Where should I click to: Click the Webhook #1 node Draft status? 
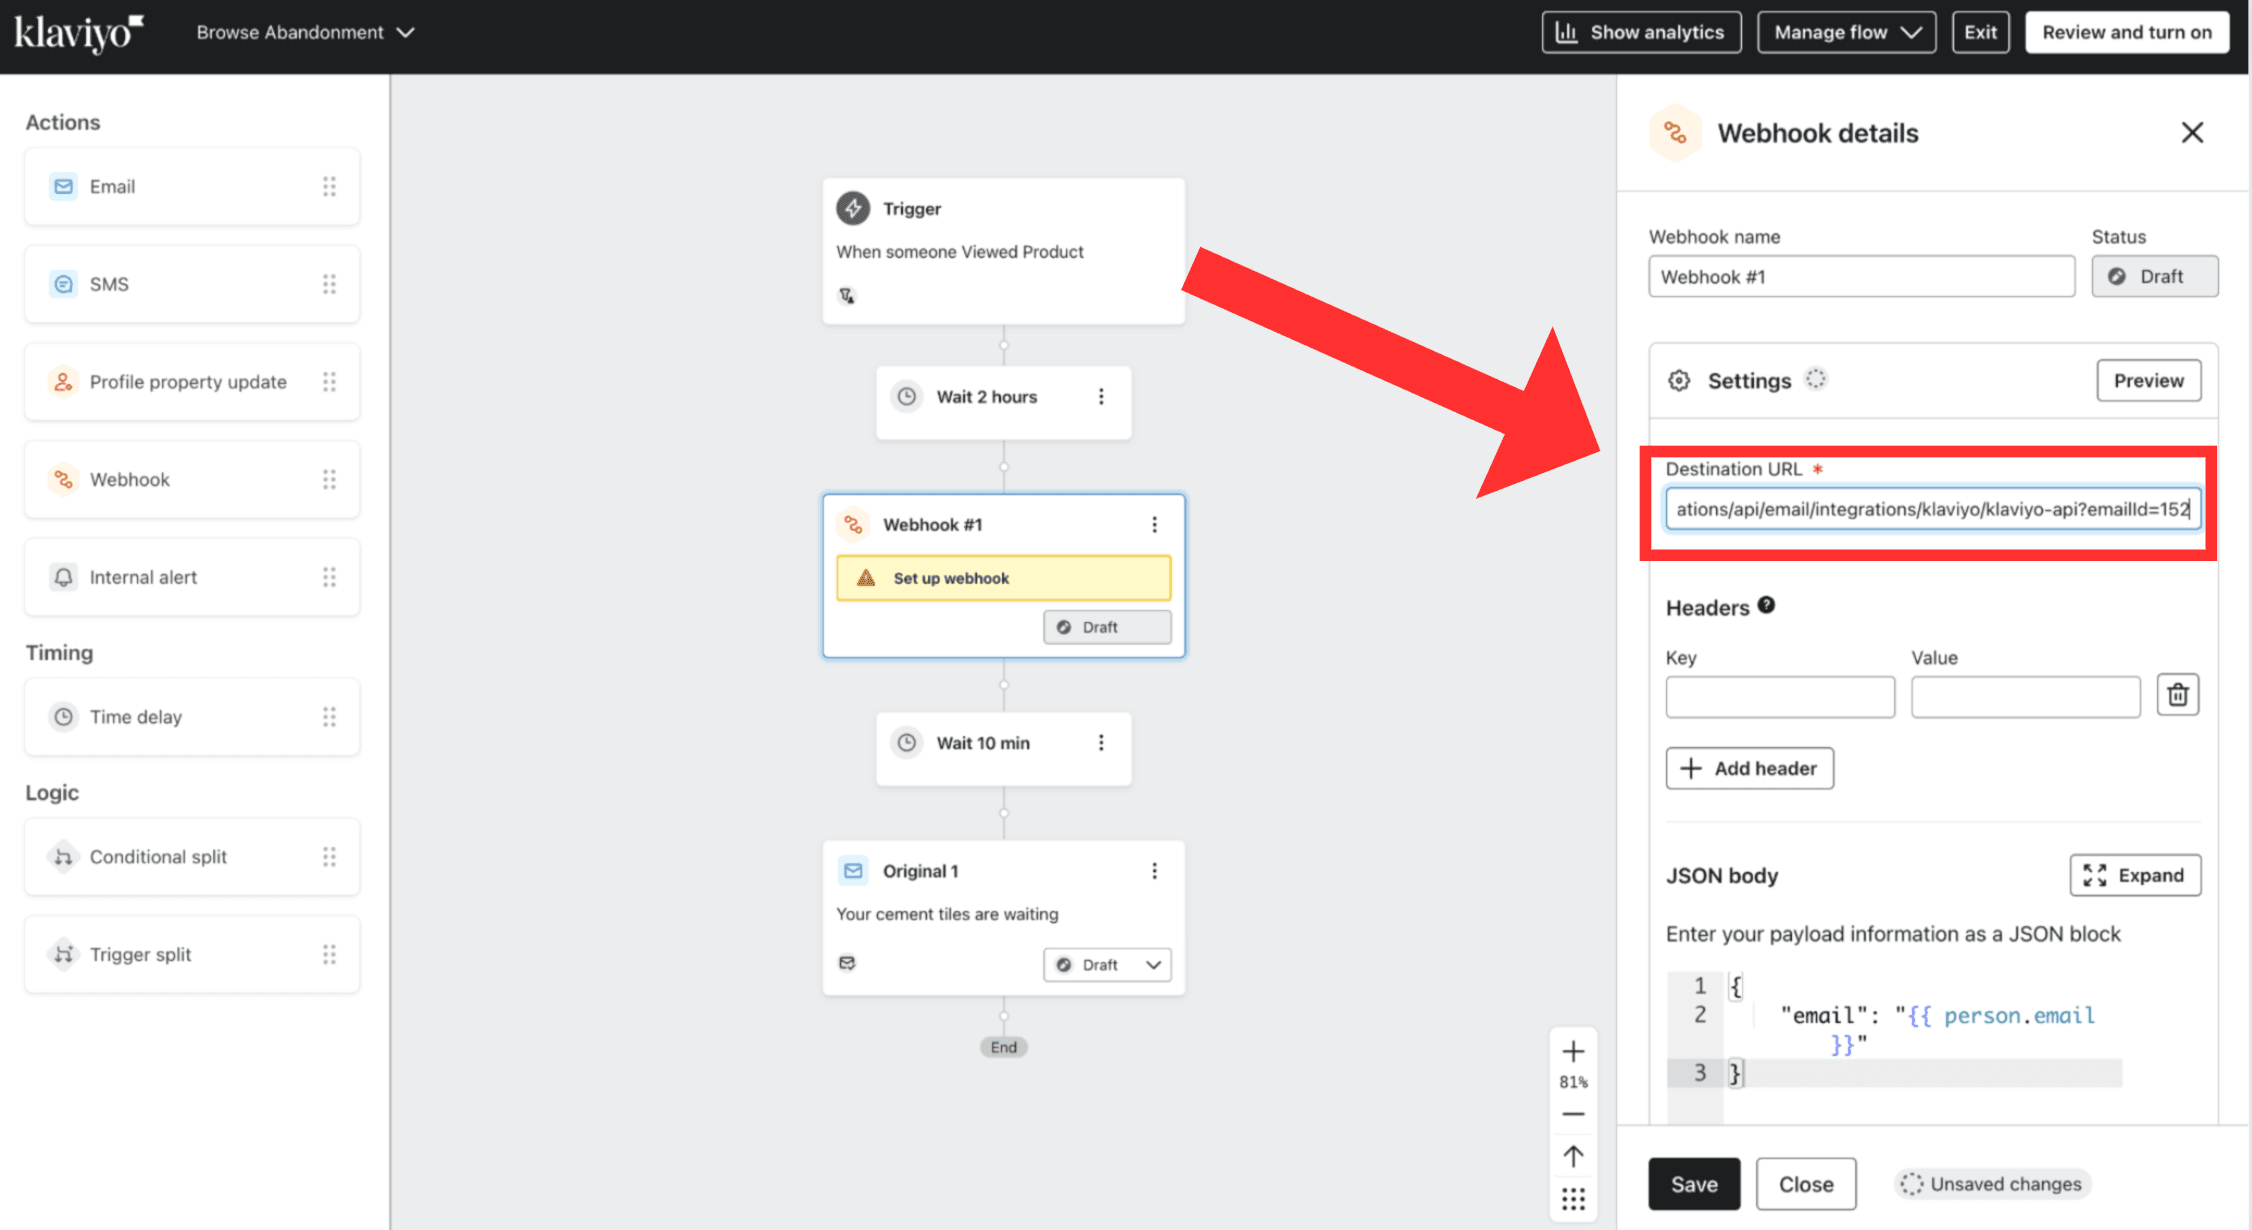(x=1107, y=627)
